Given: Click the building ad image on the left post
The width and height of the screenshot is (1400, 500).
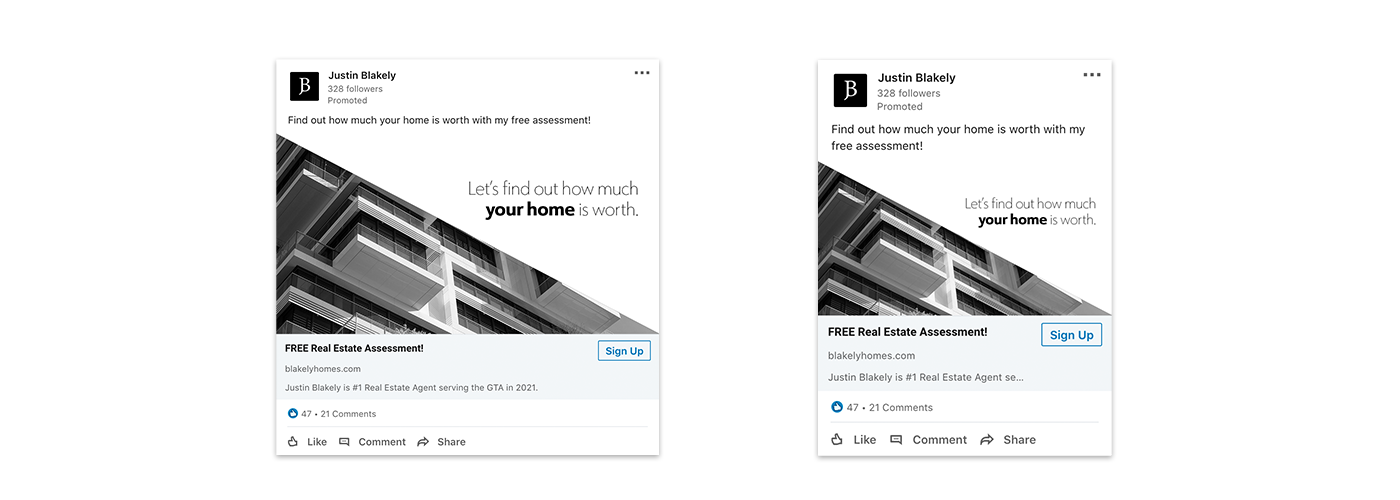Looking at the screenshot, I should click(x=467, y=235).
